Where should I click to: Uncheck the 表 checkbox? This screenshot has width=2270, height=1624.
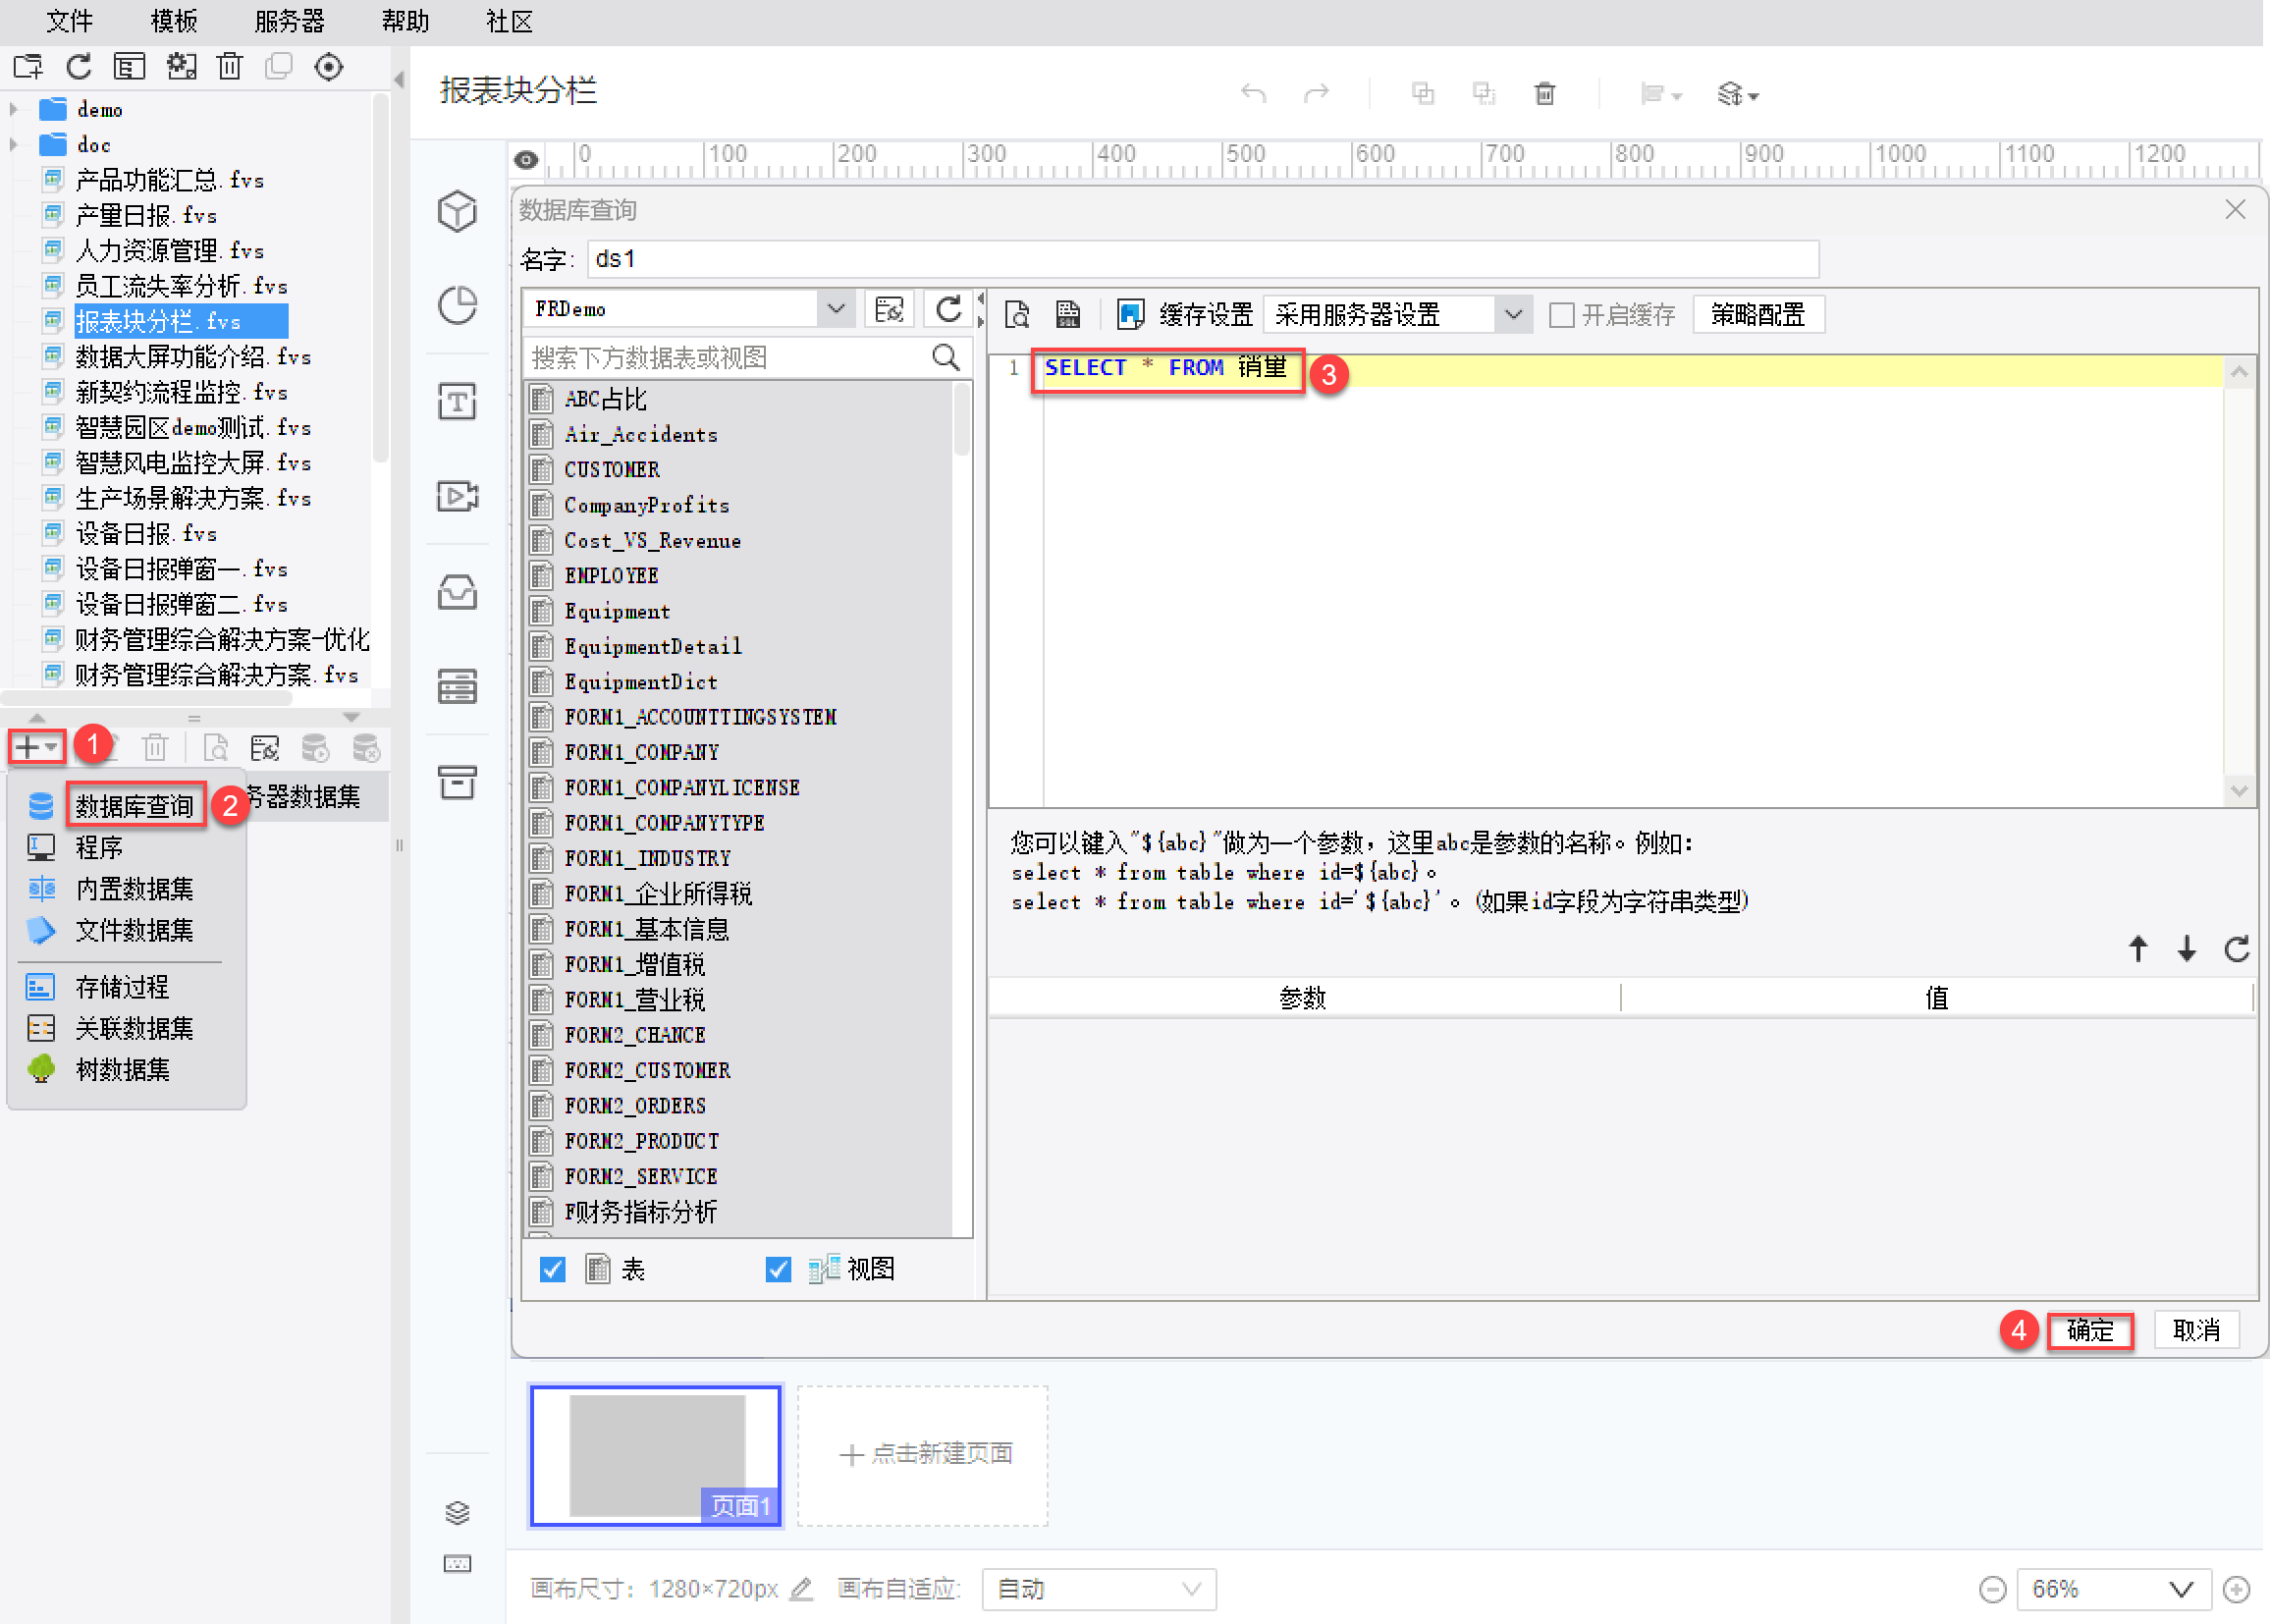[x=552, y=1269]
